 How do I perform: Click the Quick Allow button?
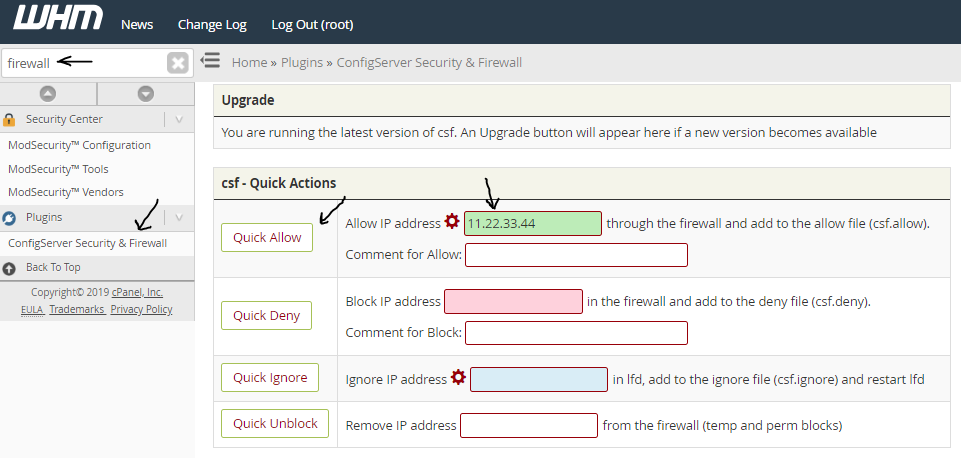pyautogui.click(x=267, y=237)
